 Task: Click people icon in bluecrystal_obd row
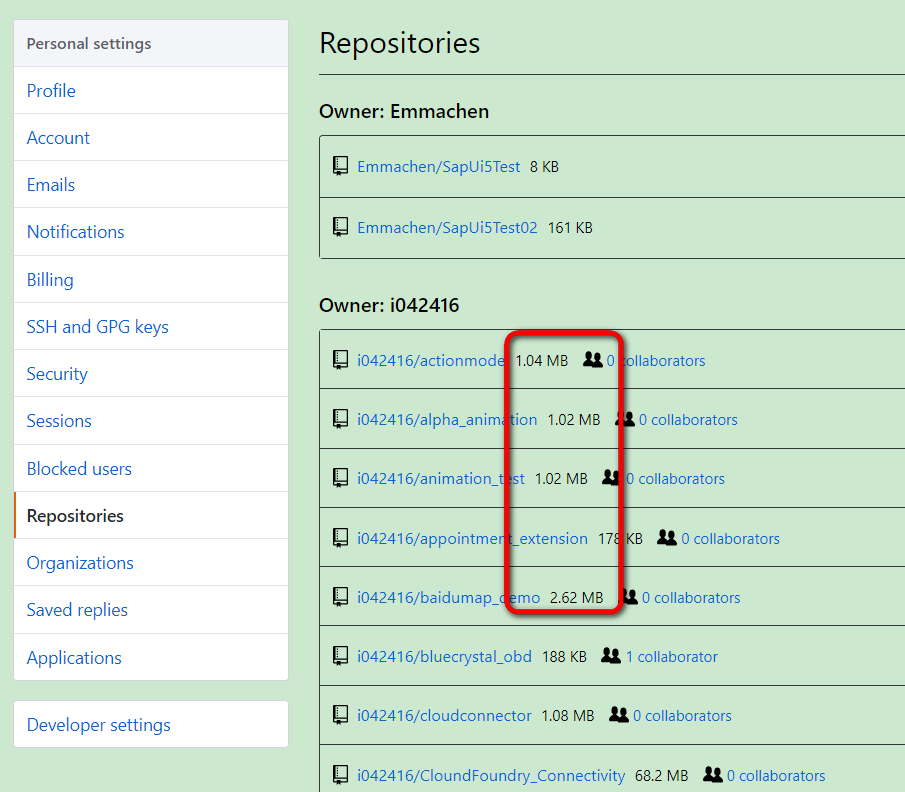(611, 656)
